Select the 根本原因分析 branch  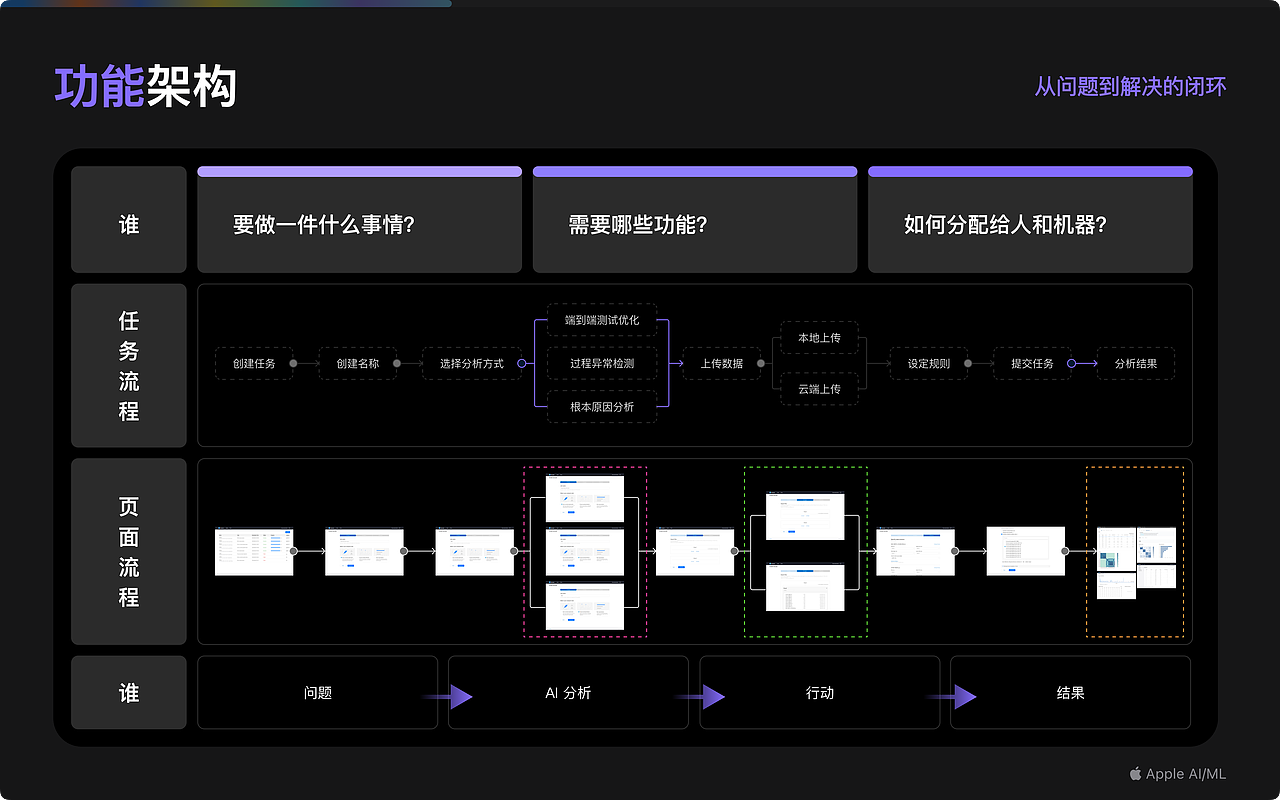(x=601, y=406)
